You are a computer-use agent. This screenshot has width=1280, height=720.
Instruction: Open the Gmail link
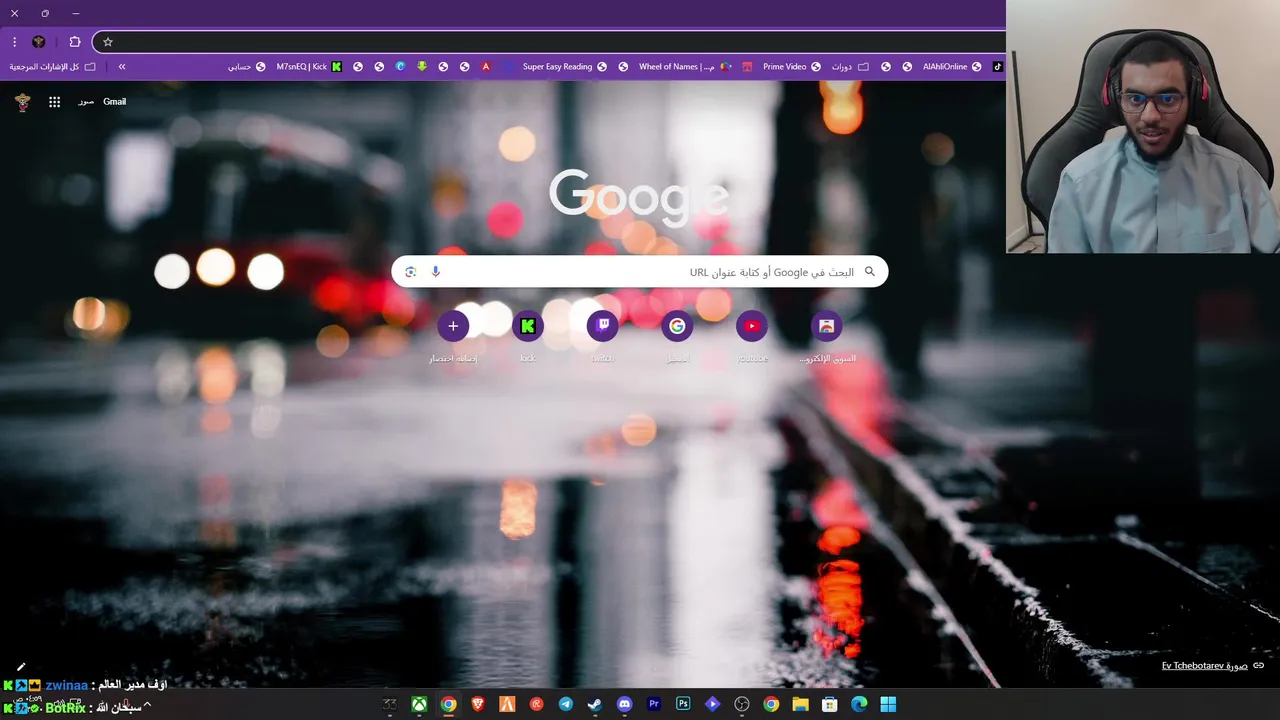click(x=114, y=102)
